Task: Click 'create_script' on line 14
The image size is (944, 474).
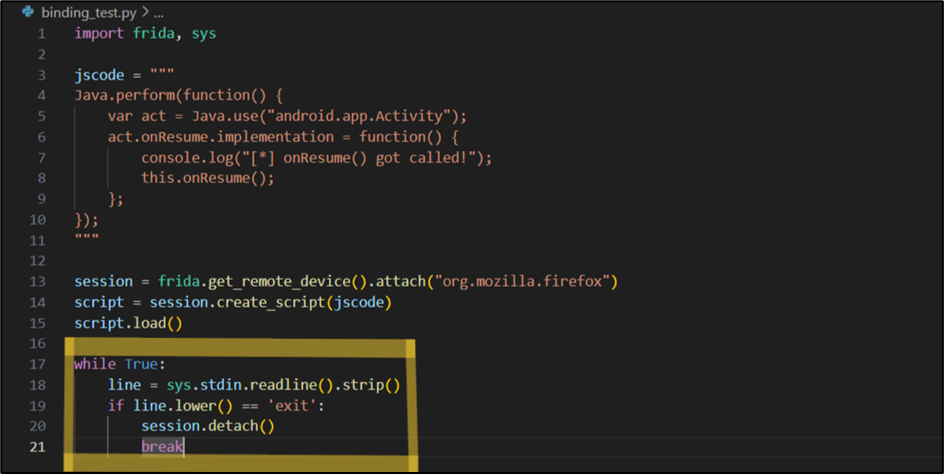Action: point(271,302)
